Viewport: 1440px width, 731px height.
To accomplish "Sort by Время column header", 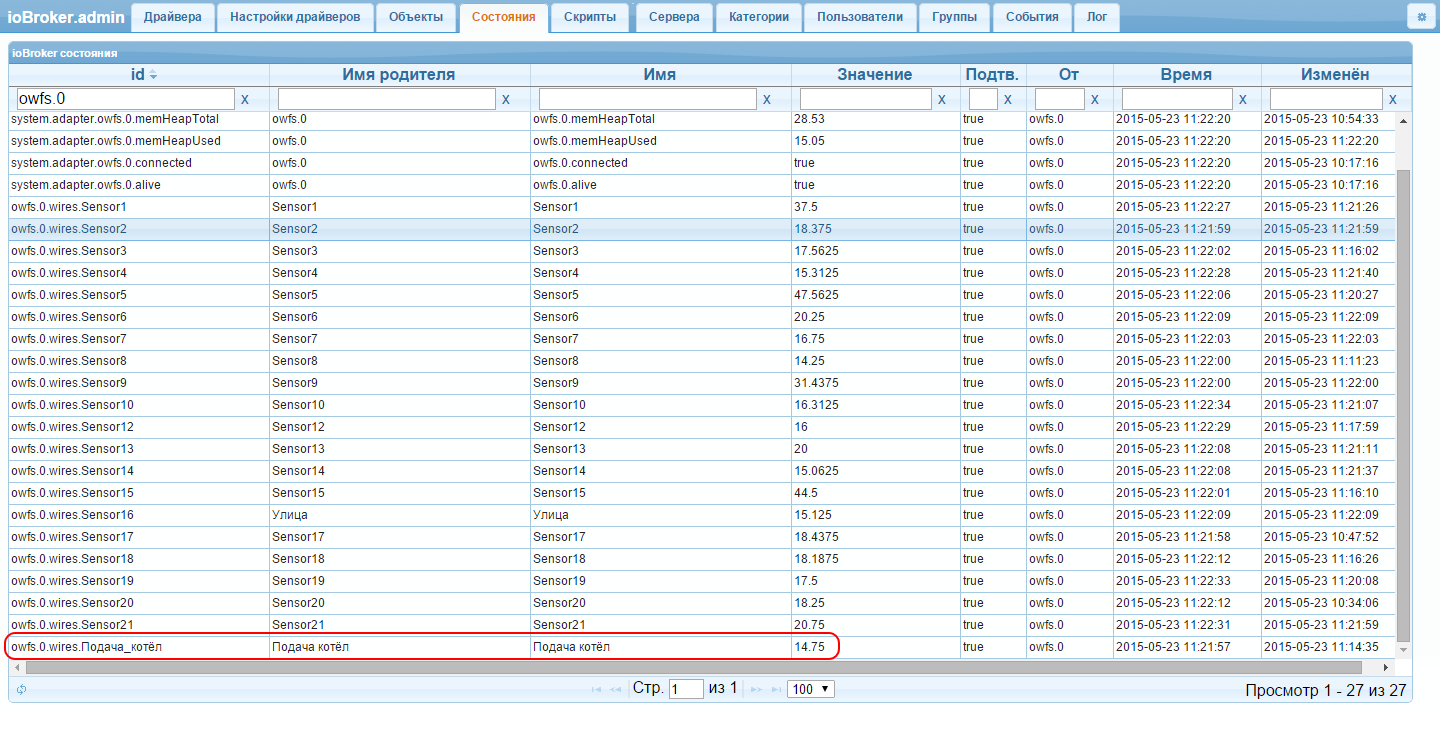I will [x=1186, y=74].
